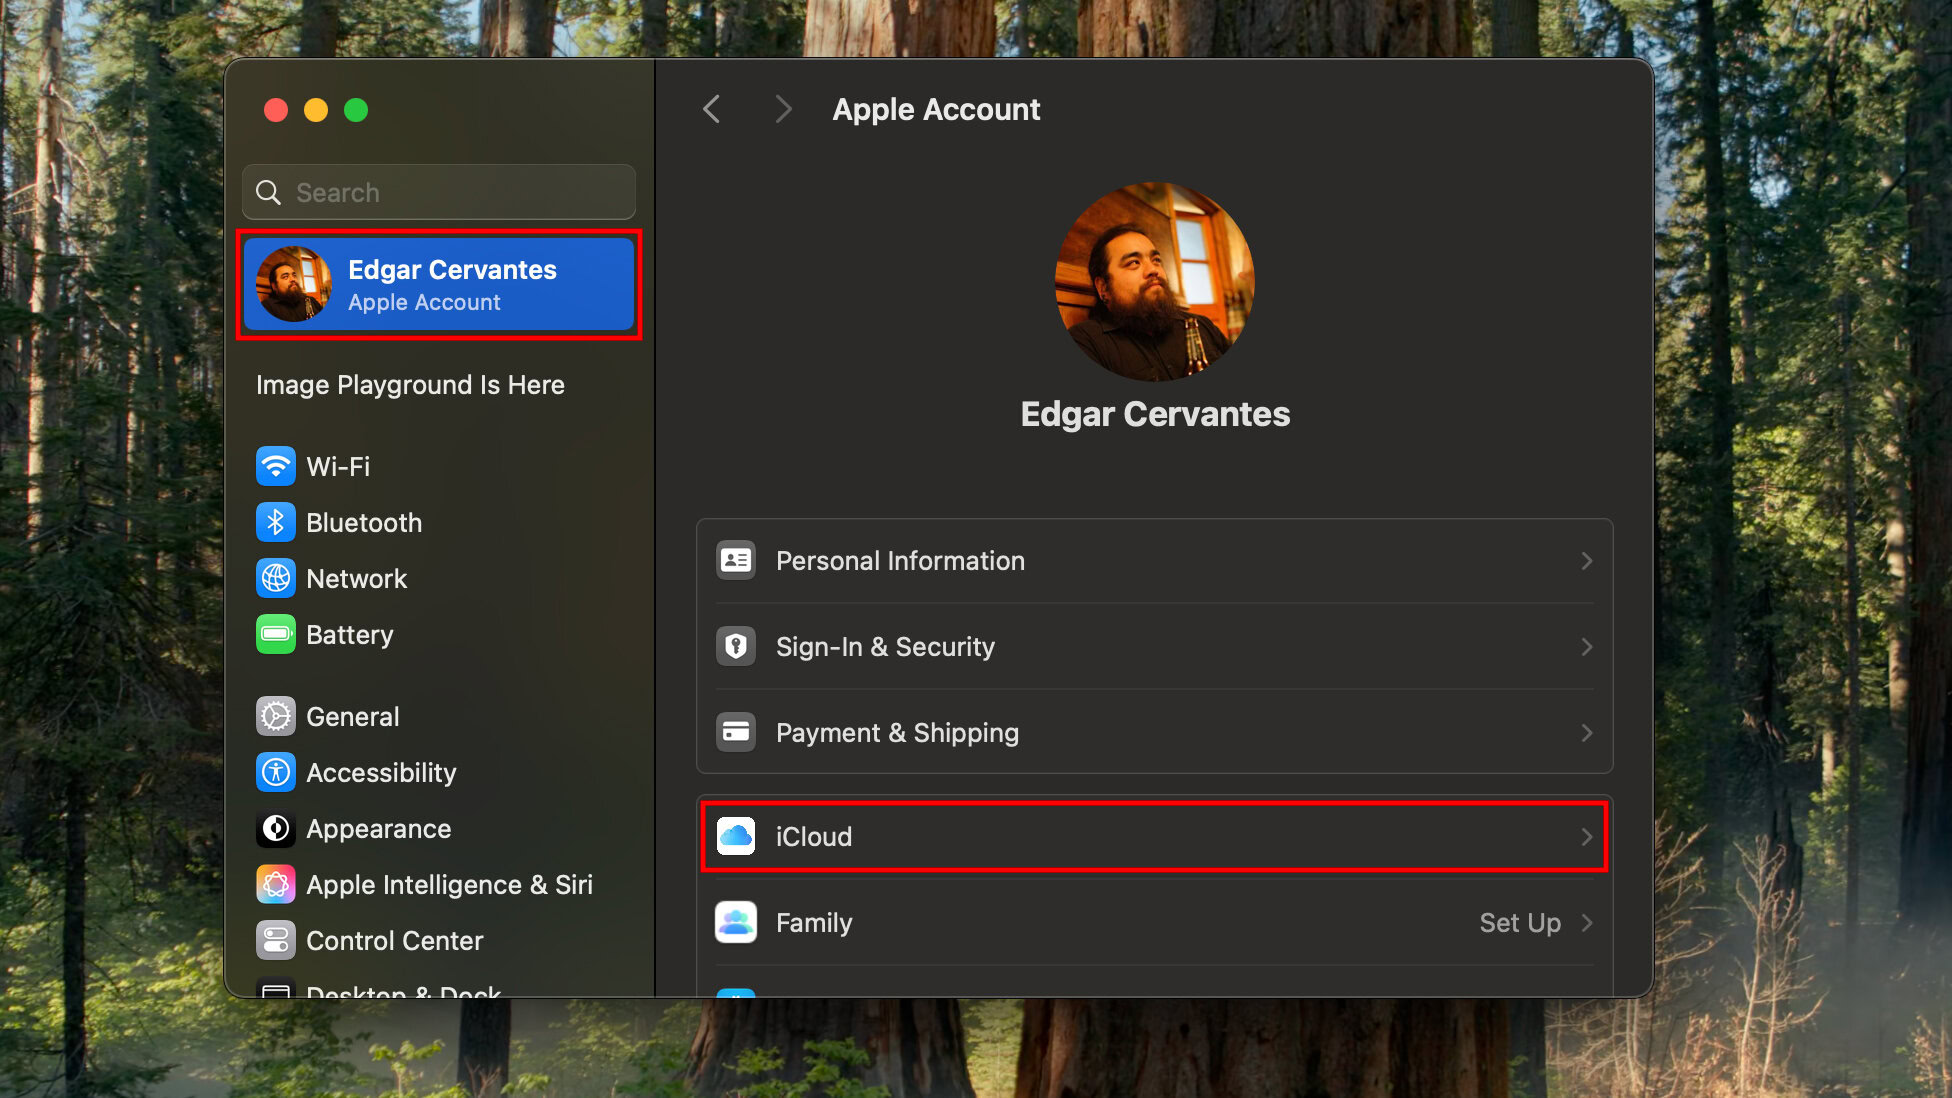
Task: Click Image Playground Is Here notice
Action: coord(410,385)
